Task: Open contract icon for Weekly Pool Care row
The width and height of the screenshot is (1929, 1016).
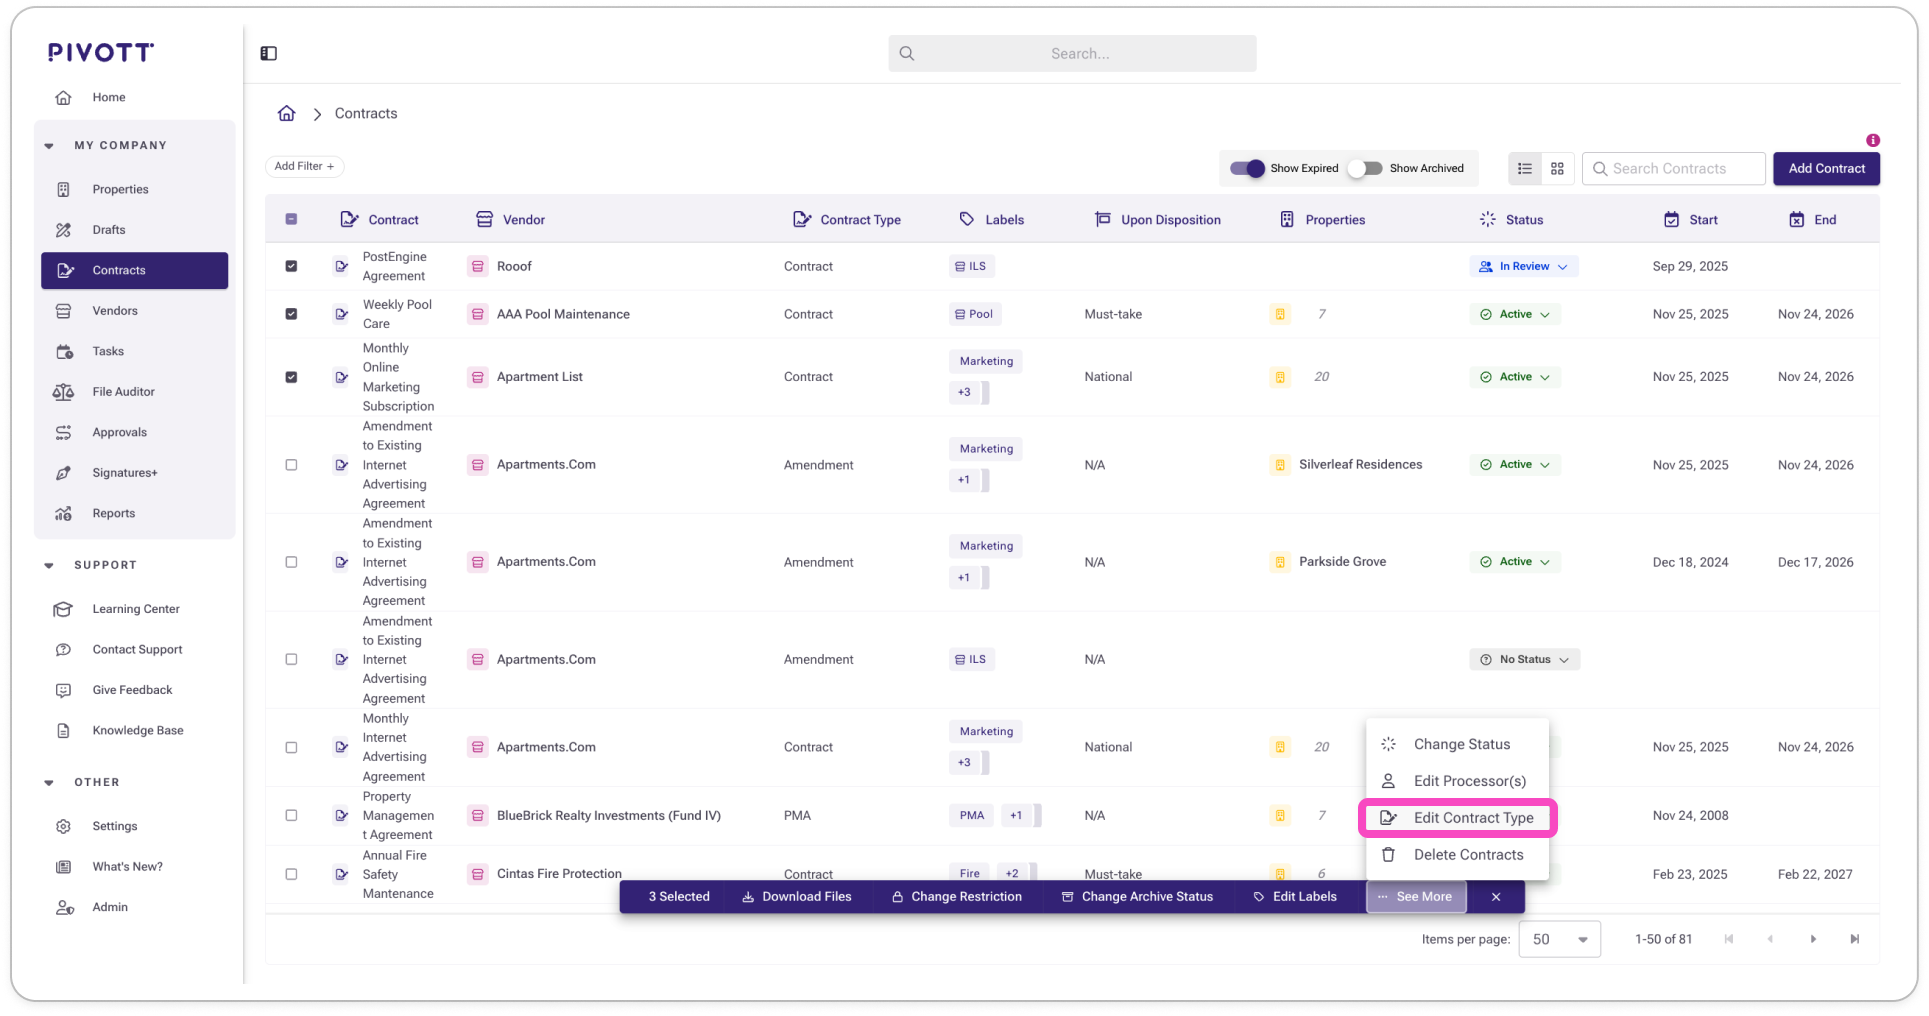Action: (341, 314)
